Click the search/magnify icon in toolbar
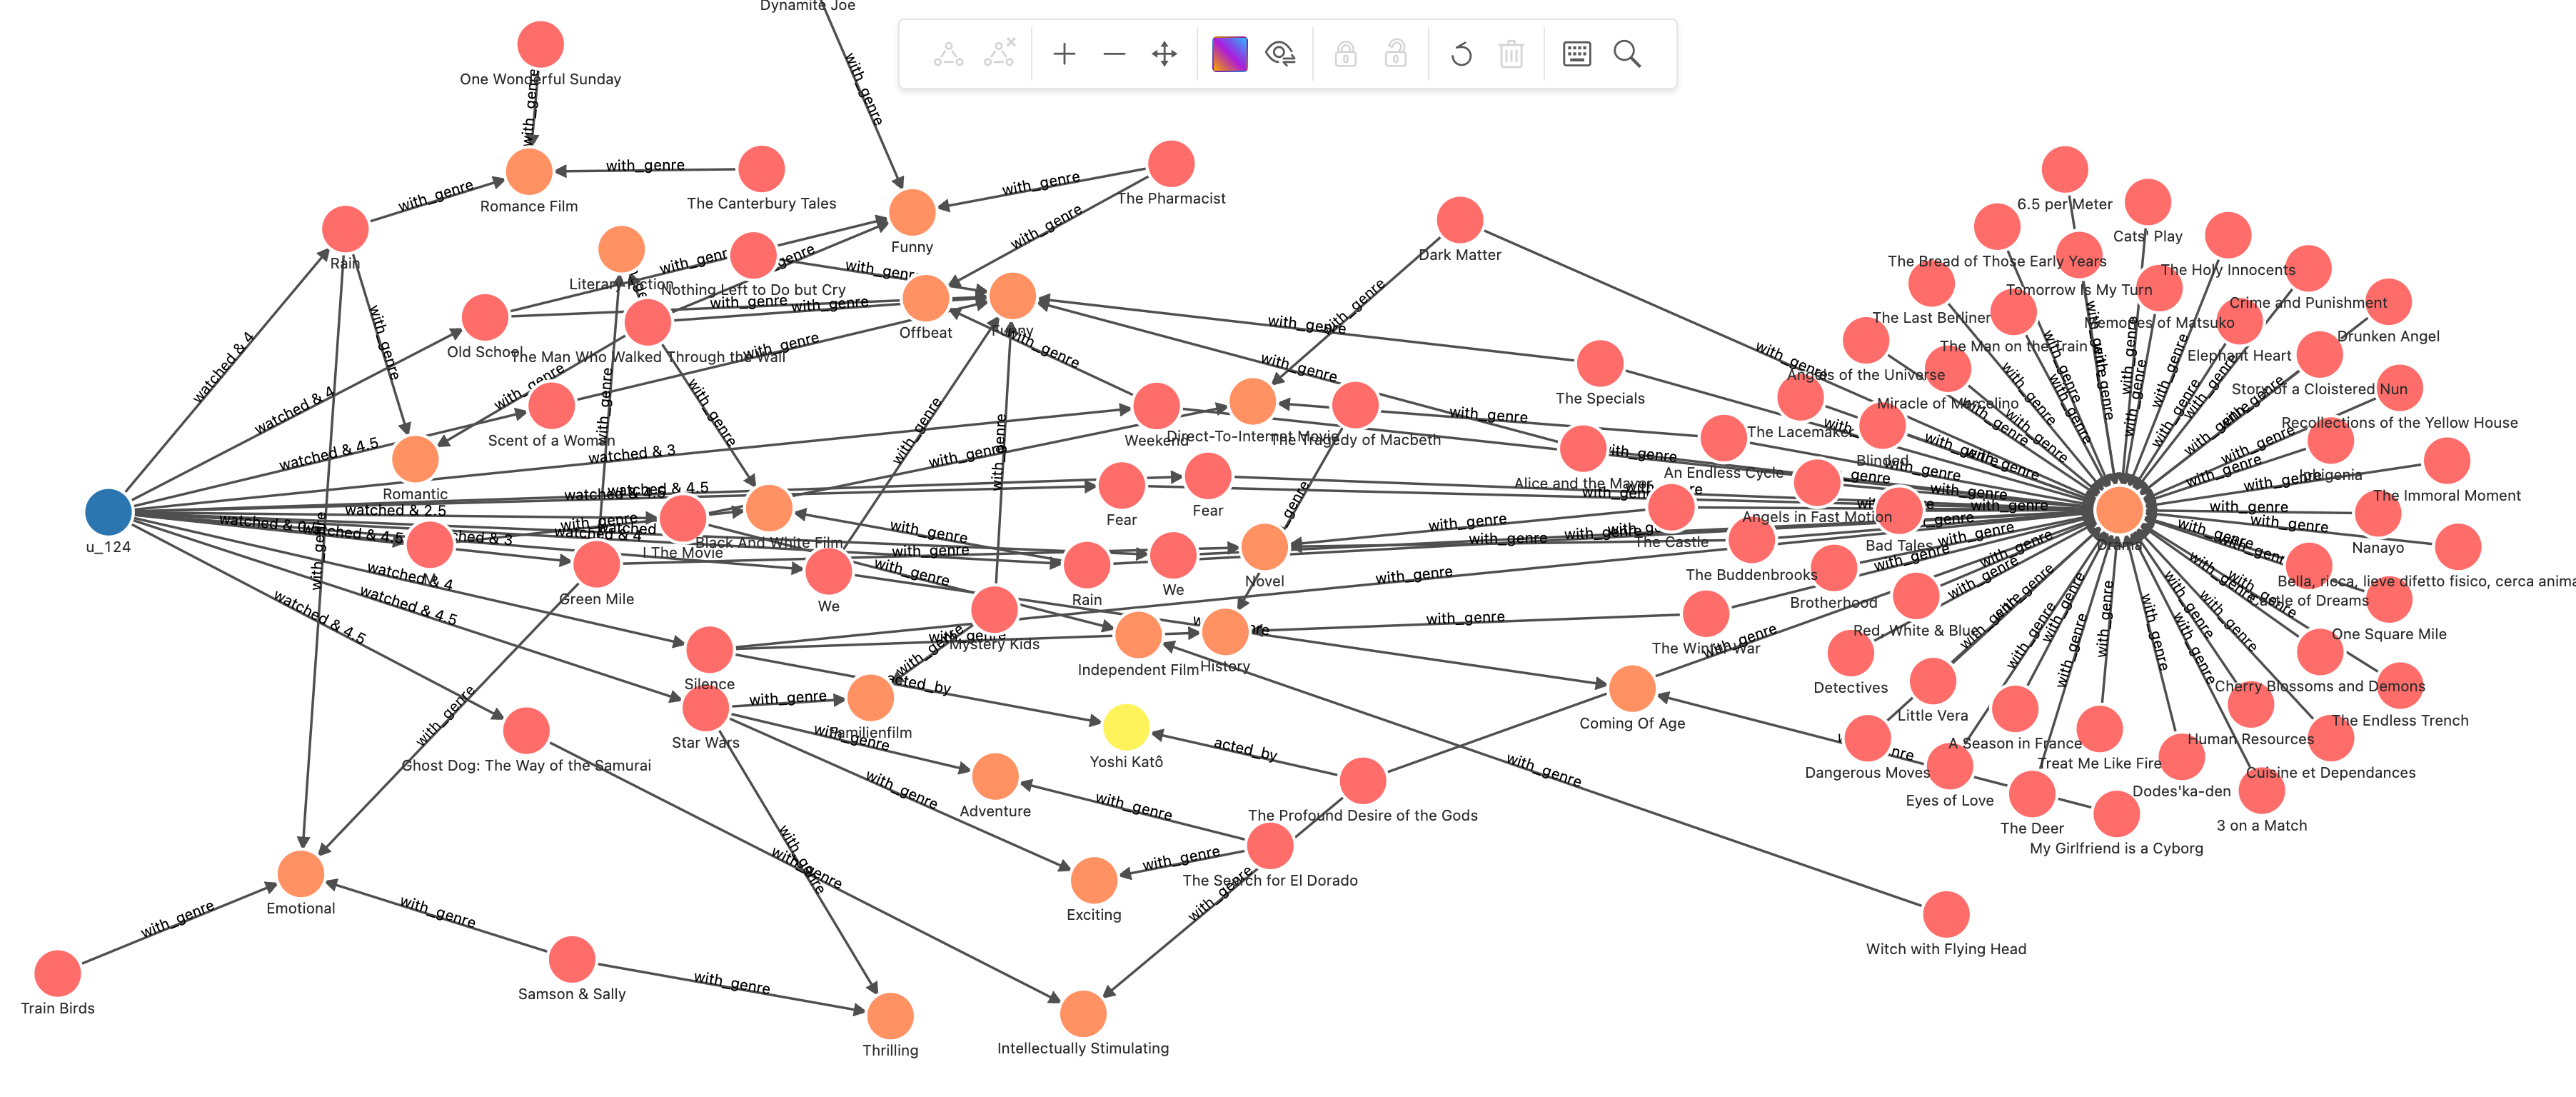This screenshot has height=1097, width=2576. click(x=1630, y=56)
